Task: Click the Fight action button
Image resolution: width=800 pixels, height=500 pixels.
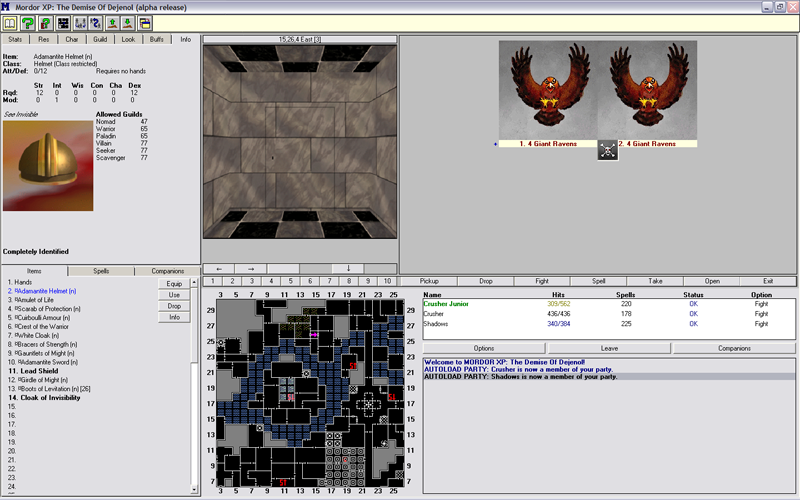Action: click(542, 281)
